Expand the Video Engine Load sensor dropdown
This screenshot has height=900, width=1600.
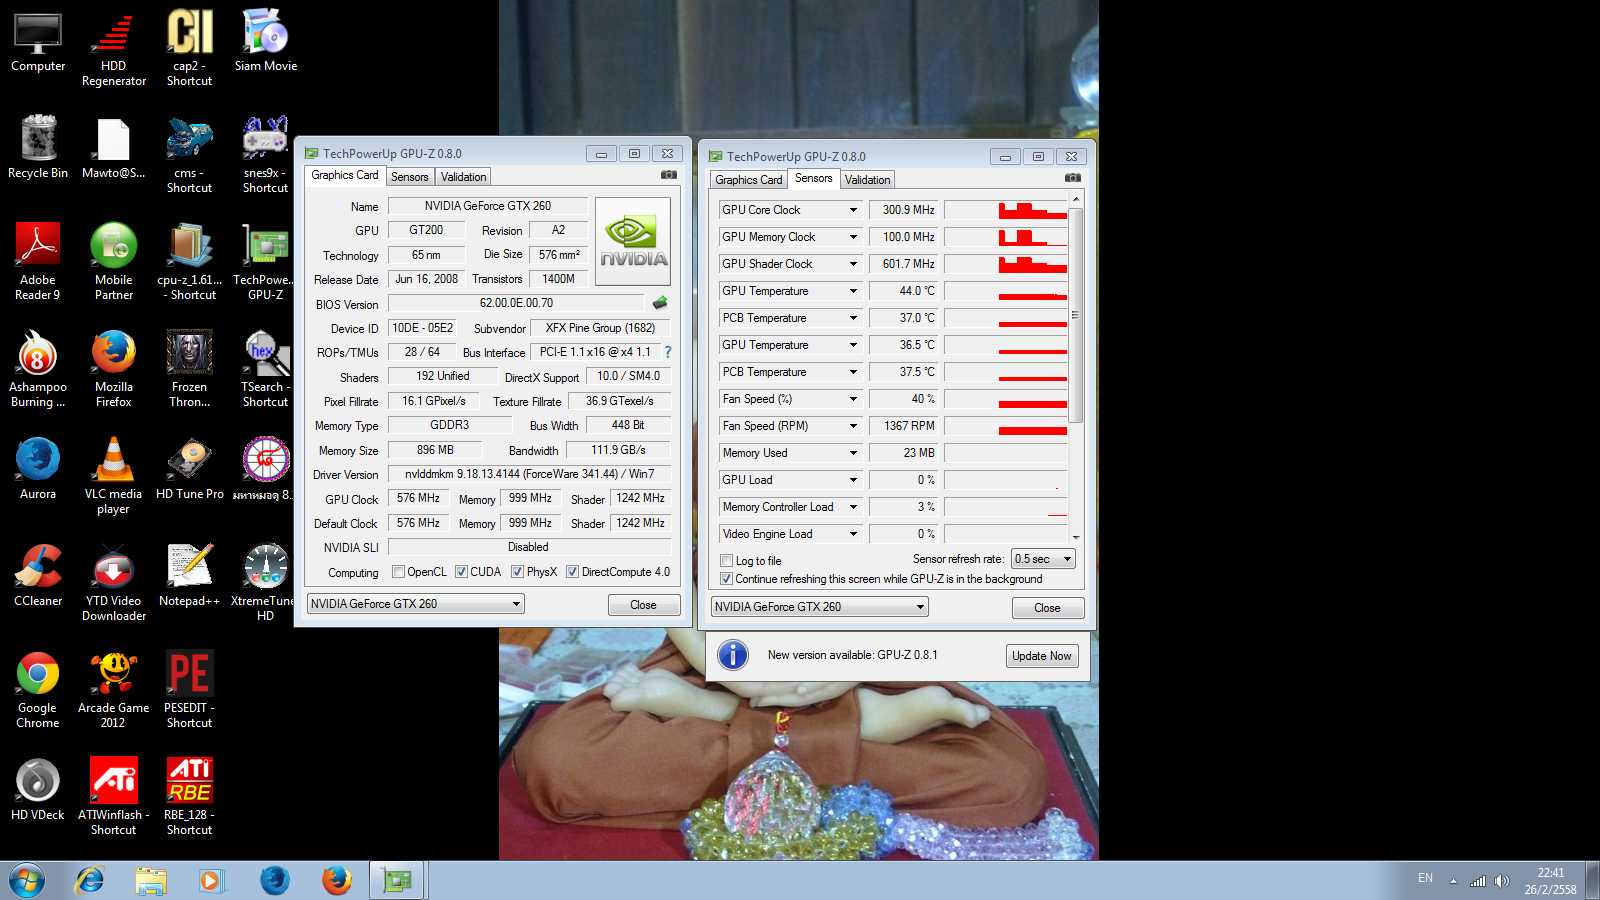point(853,534)
